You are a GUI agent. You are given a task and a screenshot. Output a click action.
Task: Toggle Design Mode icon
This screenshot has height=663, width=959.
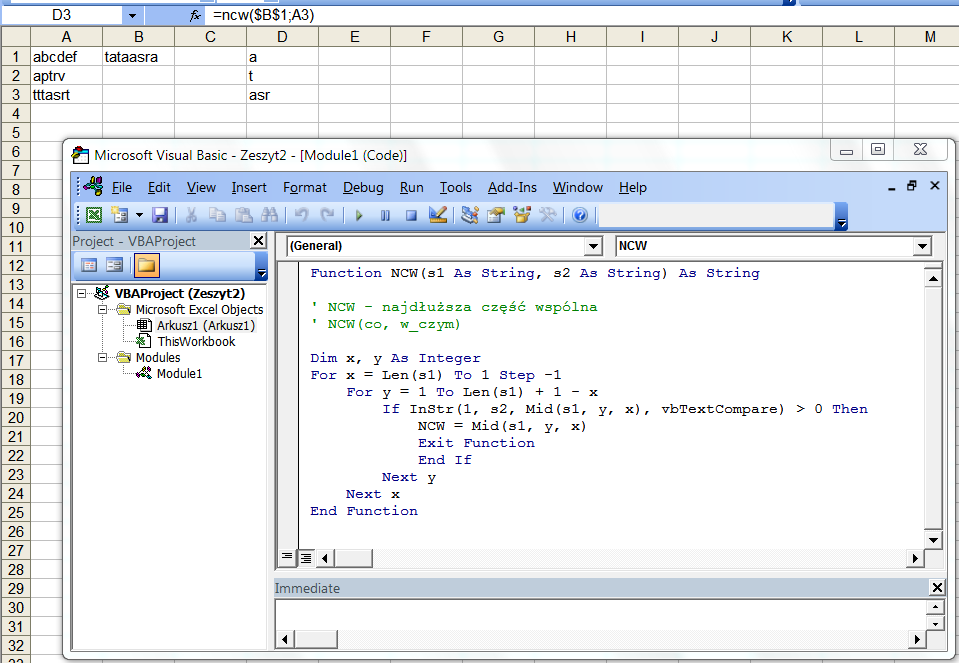point(438,215)
